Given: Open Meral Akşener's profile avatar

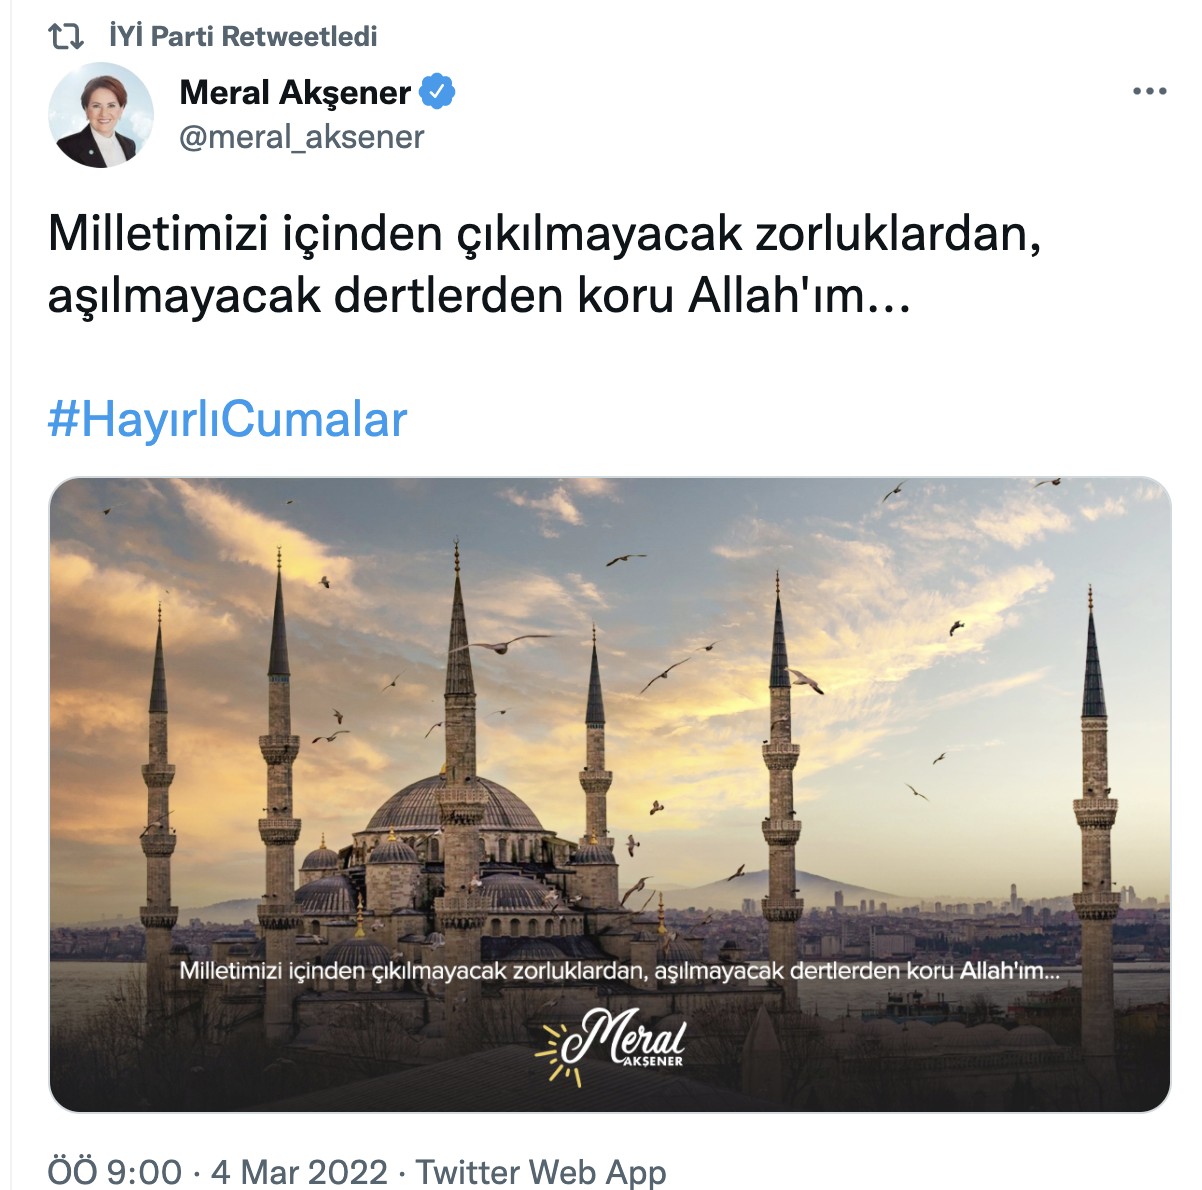Looking at the screenshot, I should click(x=101, y=116).
